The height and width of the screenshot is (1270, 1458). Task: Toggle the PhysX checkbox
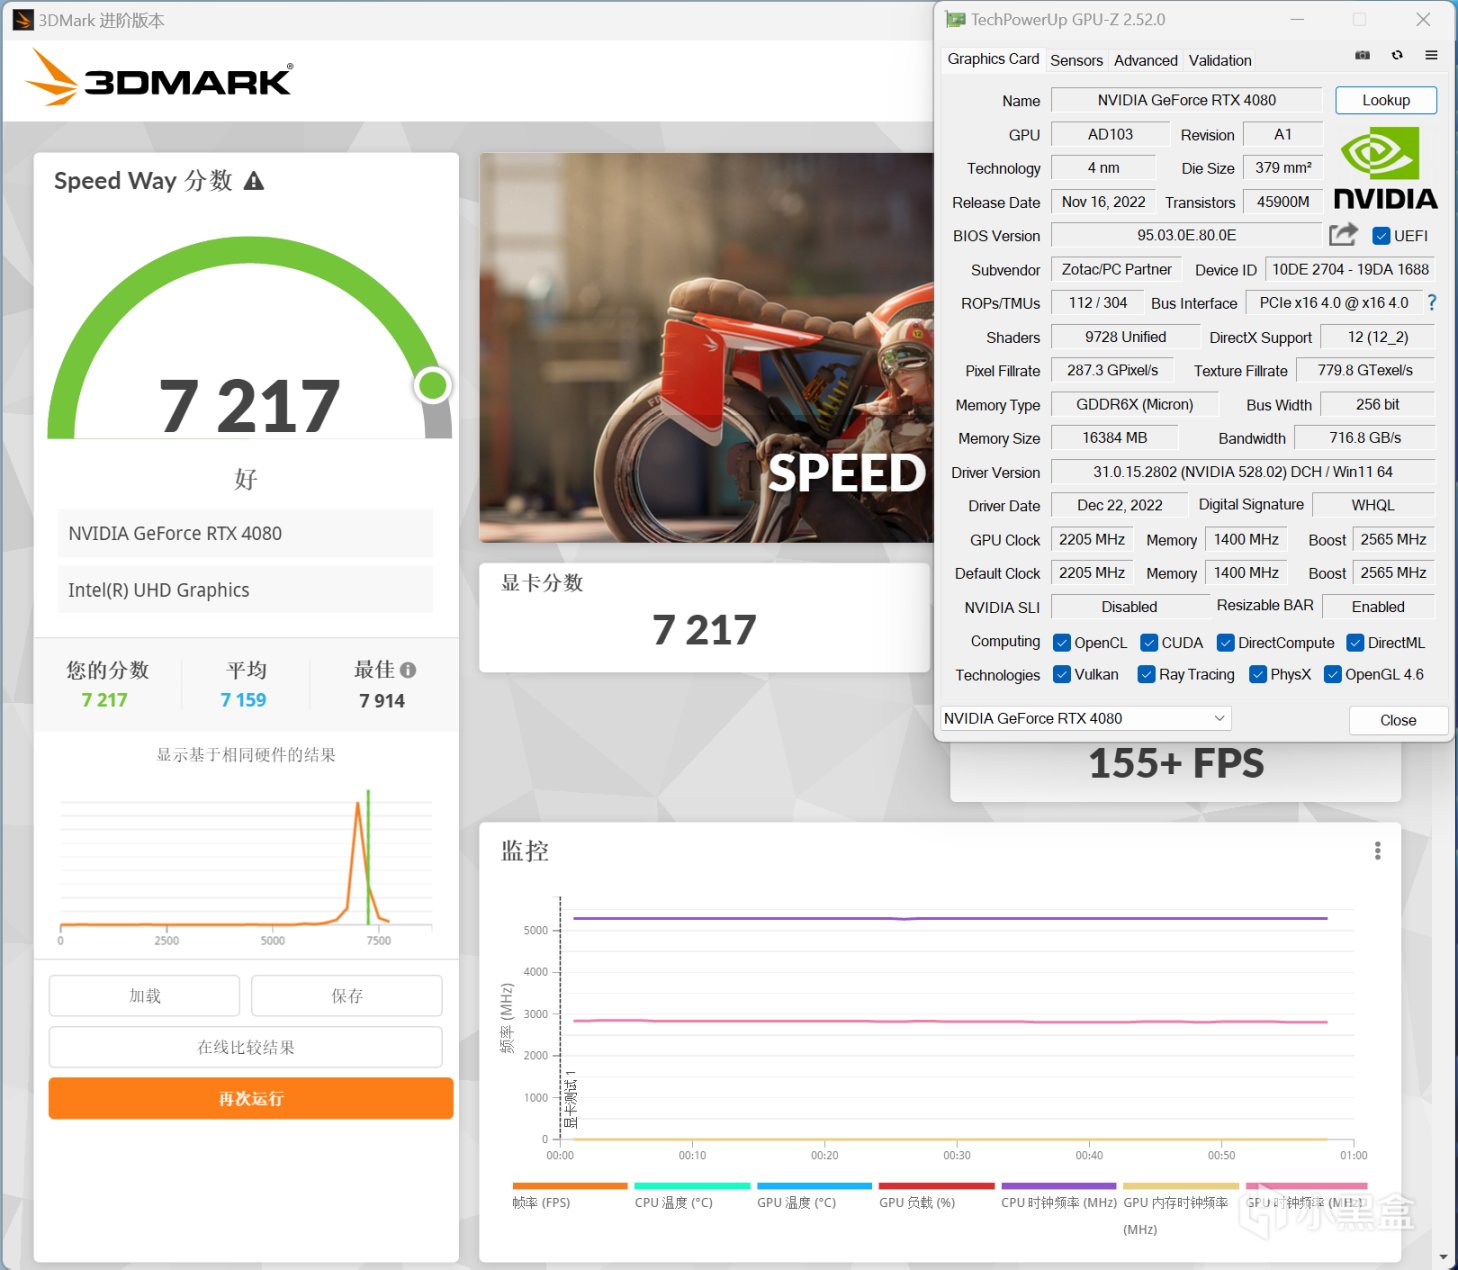click(1258, 675)
